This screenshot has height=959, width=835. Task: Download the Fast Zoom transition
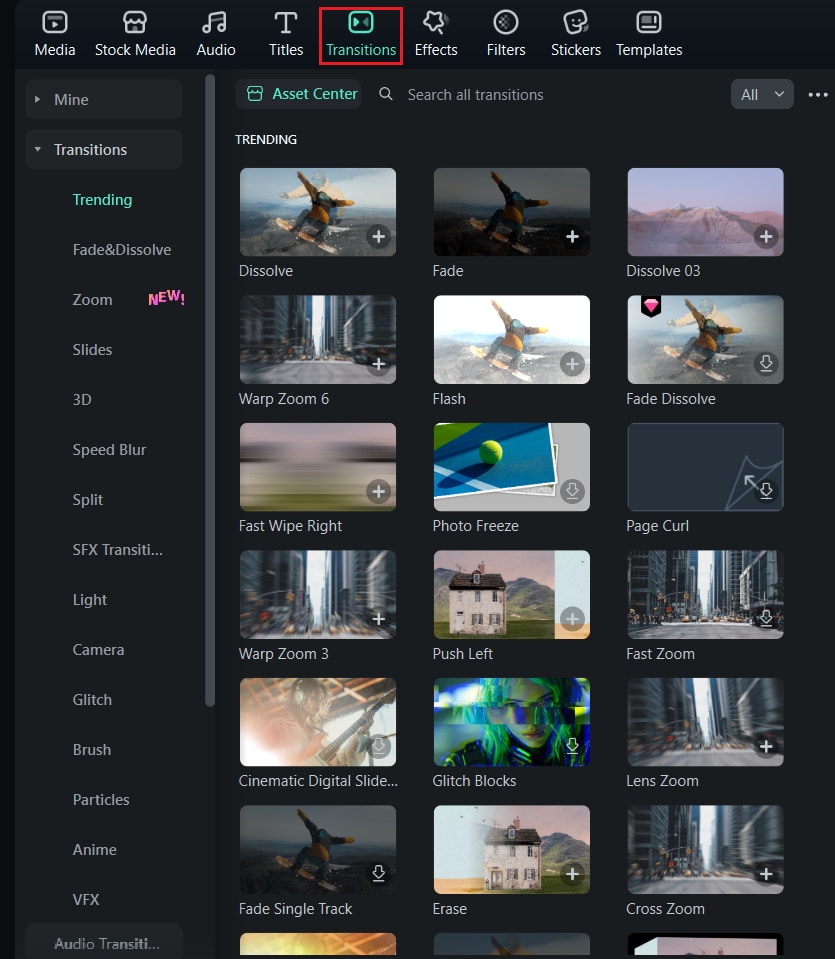point(766,619)
